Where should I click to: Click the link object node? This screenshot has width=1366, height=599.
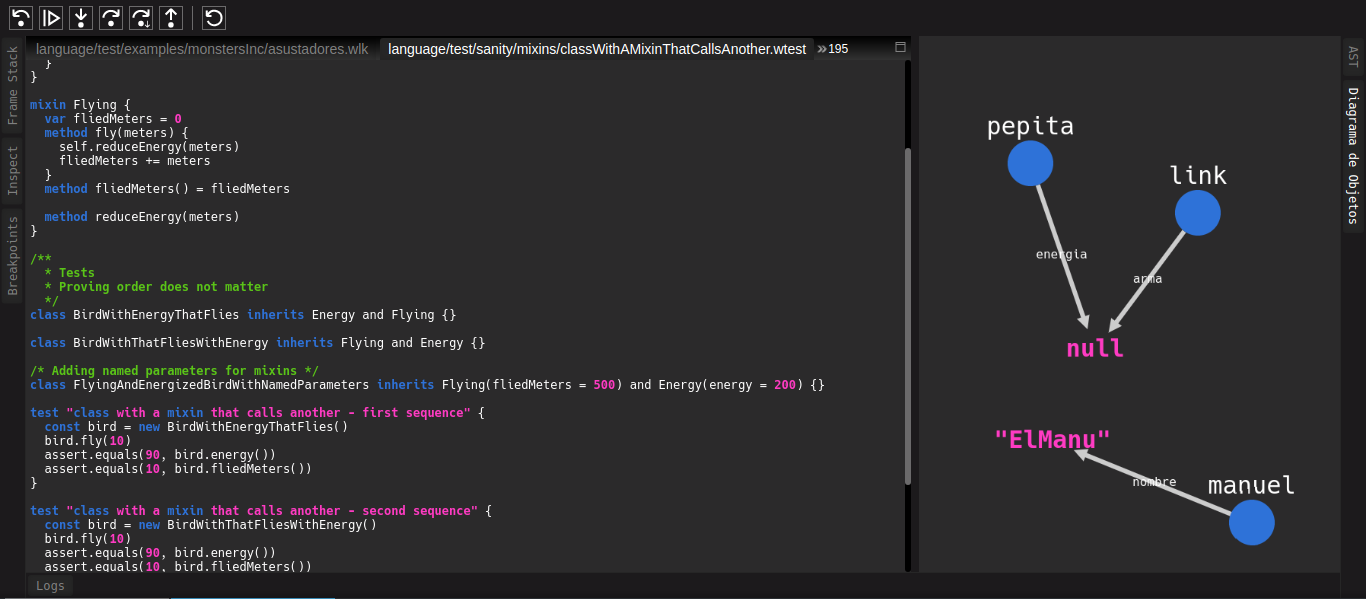(x=1197, y=213)
